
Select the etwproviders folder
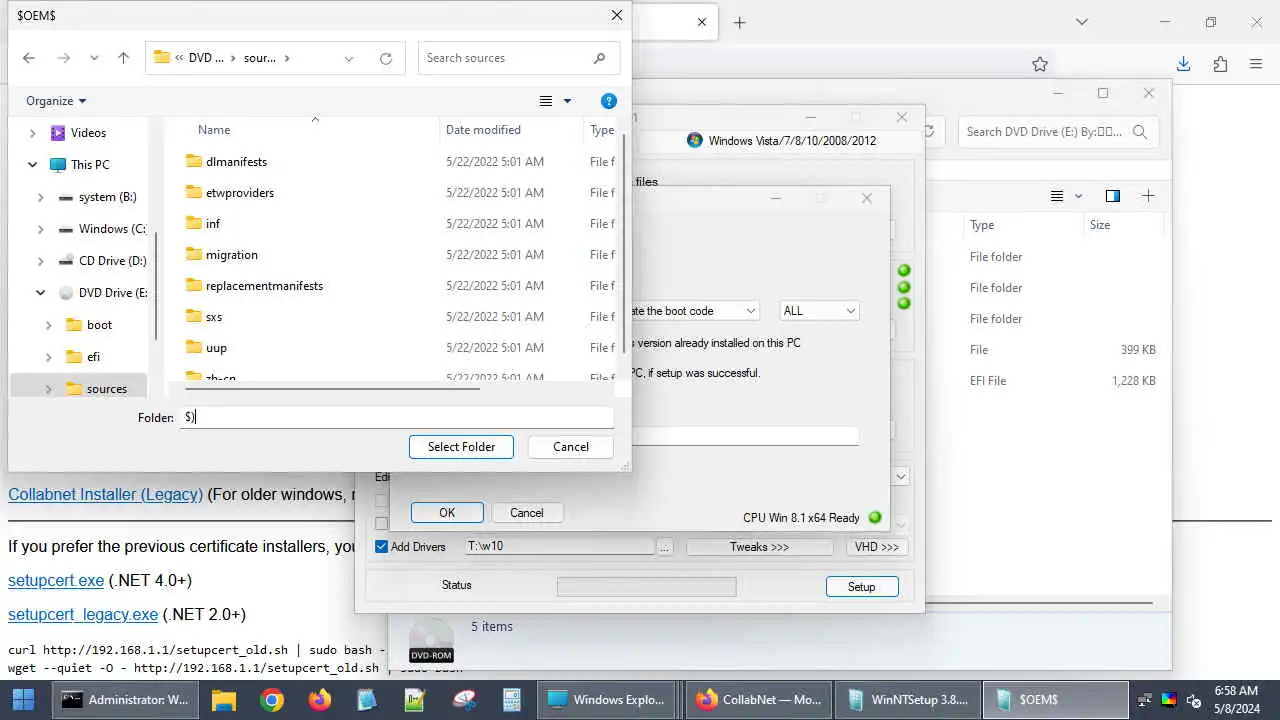[x=240, y=193]
